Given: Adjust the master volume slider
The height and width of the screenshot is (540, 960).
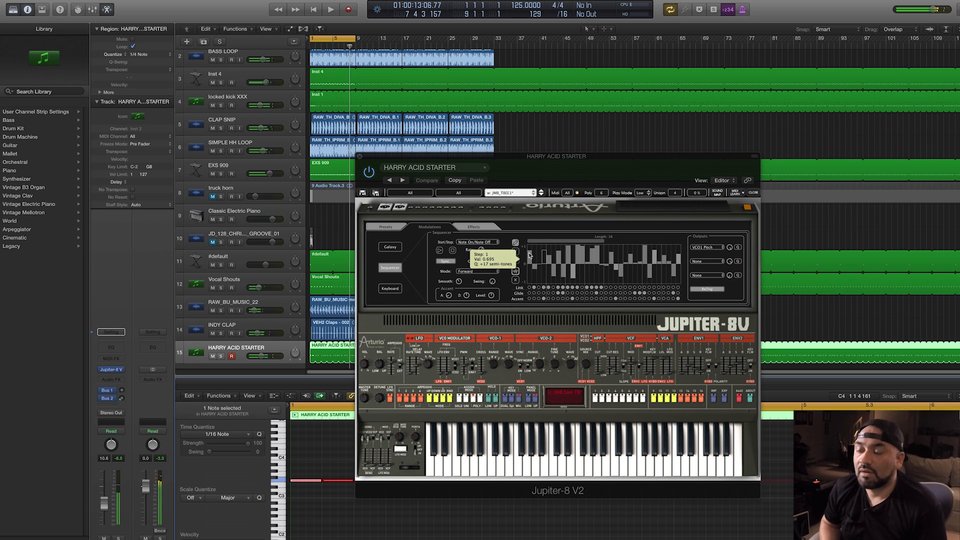Looking at the screenshot, I should (x=923, y=9).
